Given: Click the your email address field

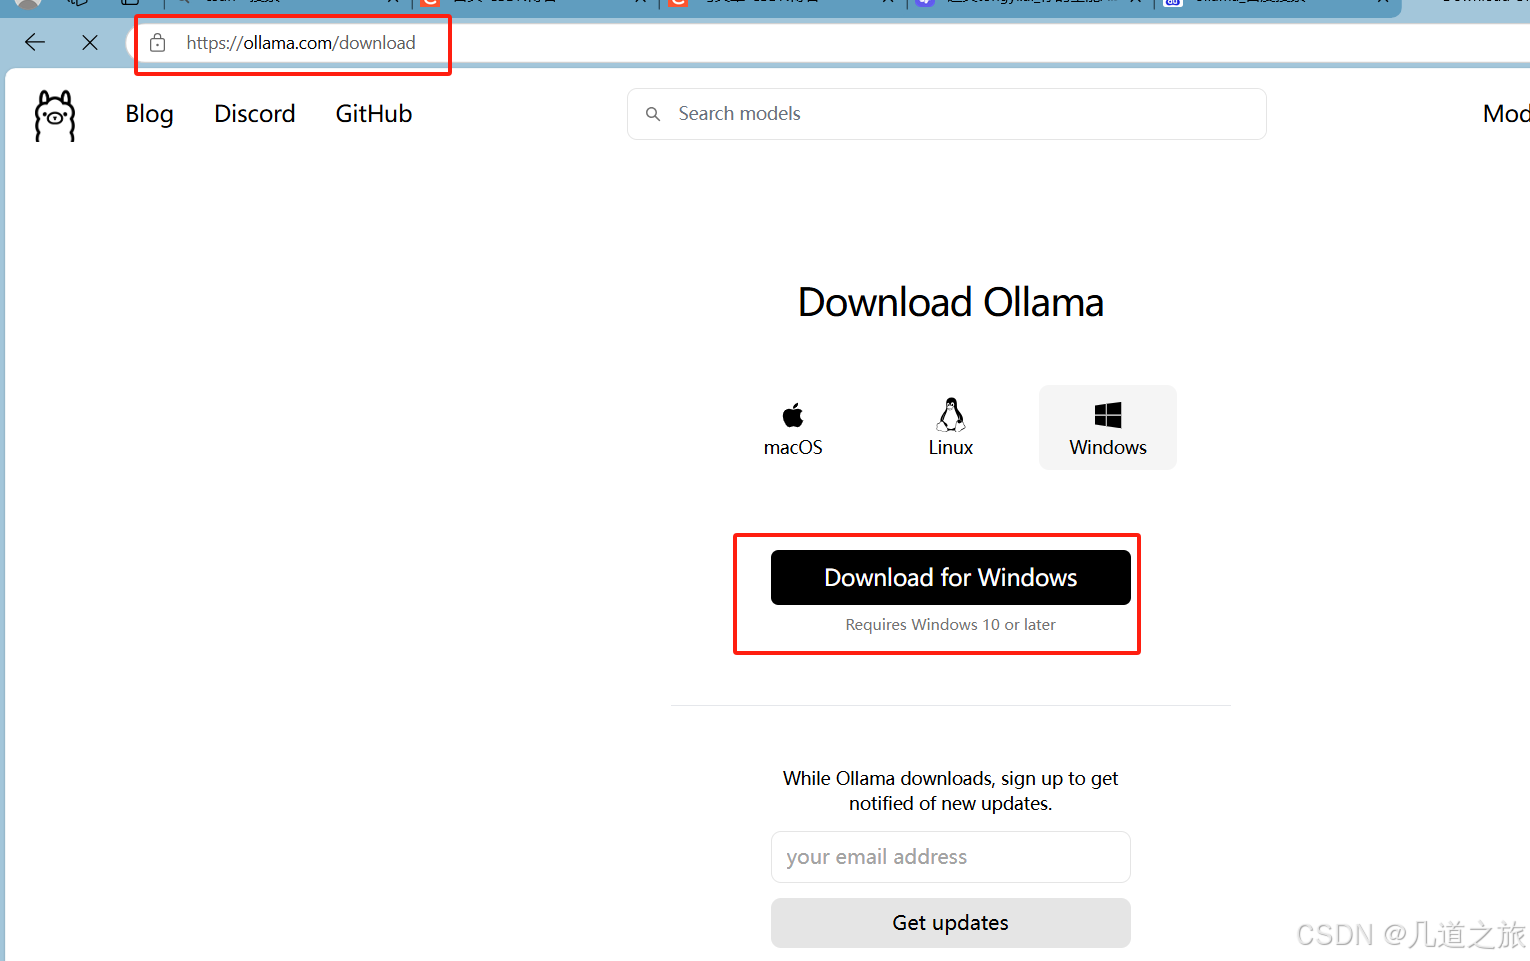Looking at the screenshot, I should point(951,857).
